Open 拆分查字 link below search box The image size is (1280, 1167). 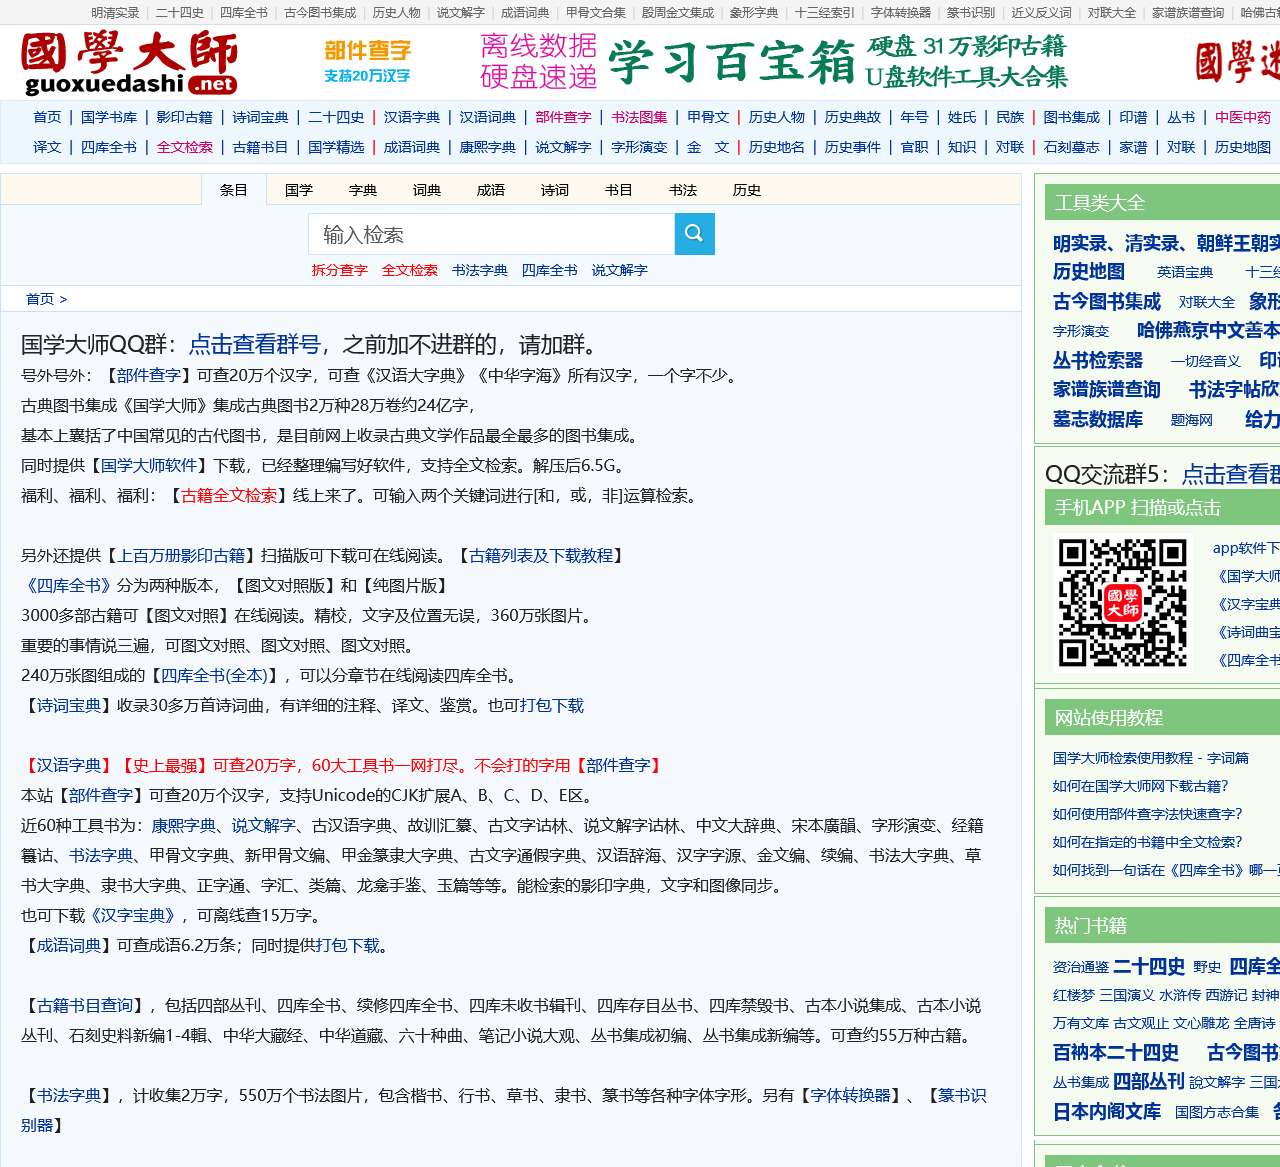(340, 270)
